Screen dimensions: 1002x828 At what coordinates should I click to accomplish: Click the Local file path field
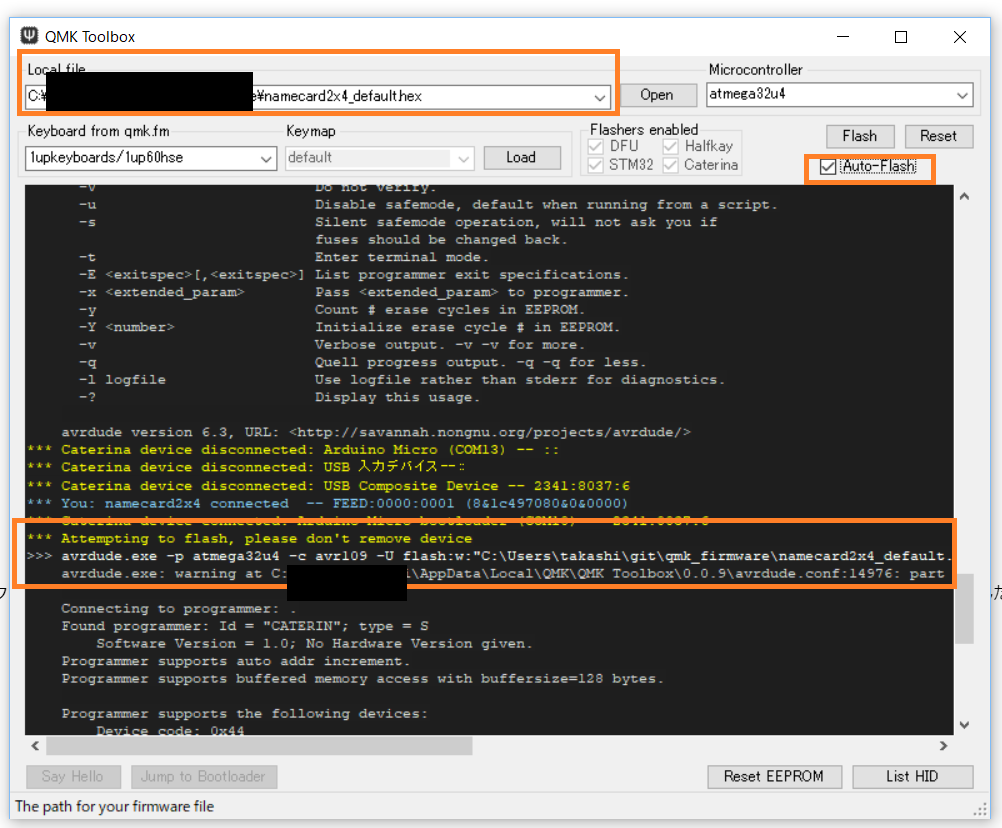point(318,97)
